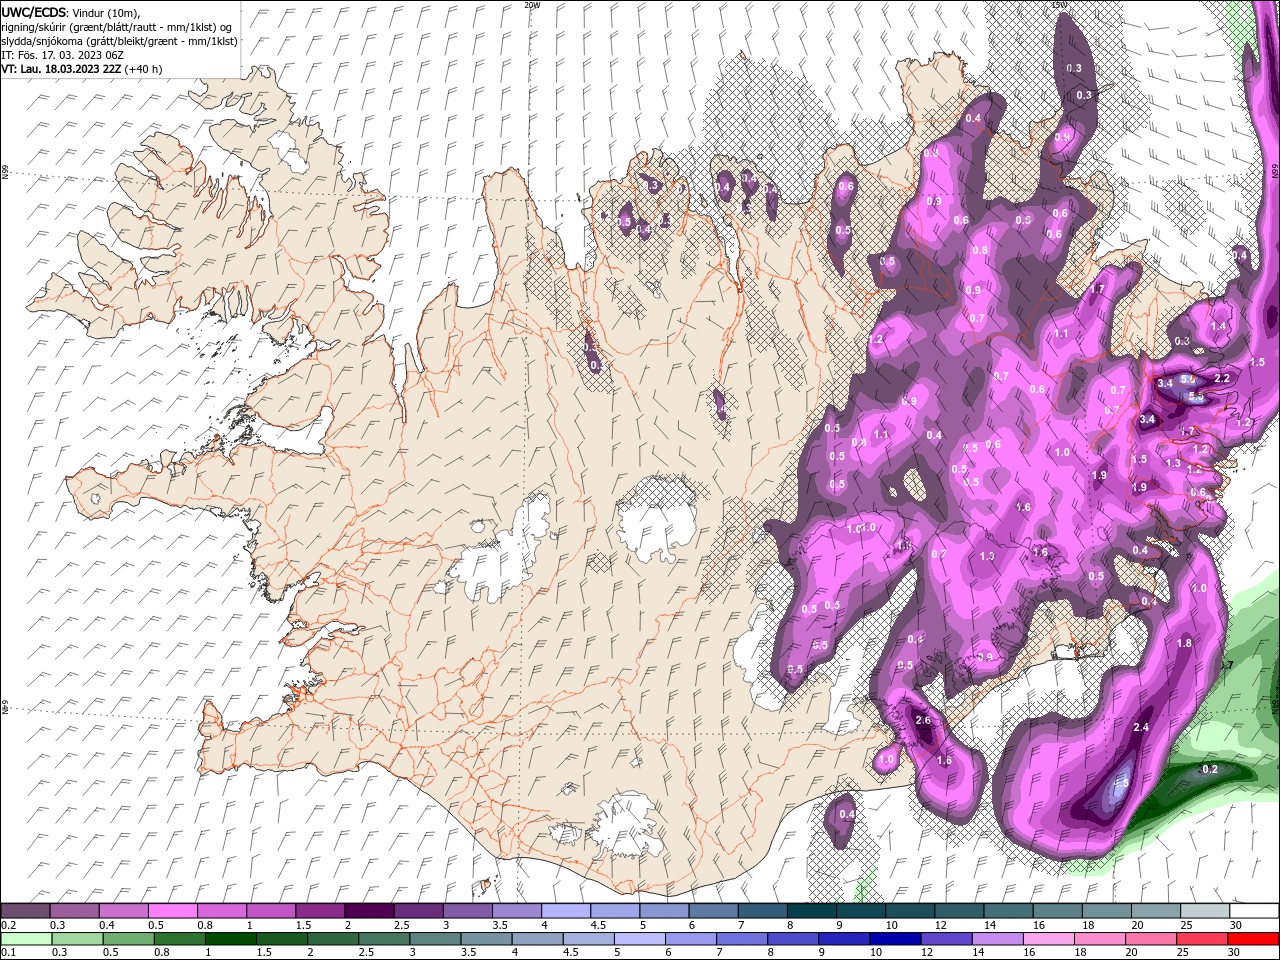Image resolution: width=1280 pixels, height=960 pixels.
Task: Select the darkest green 1–1.5 rain legend swatch
Action: (x=231, y=939)
